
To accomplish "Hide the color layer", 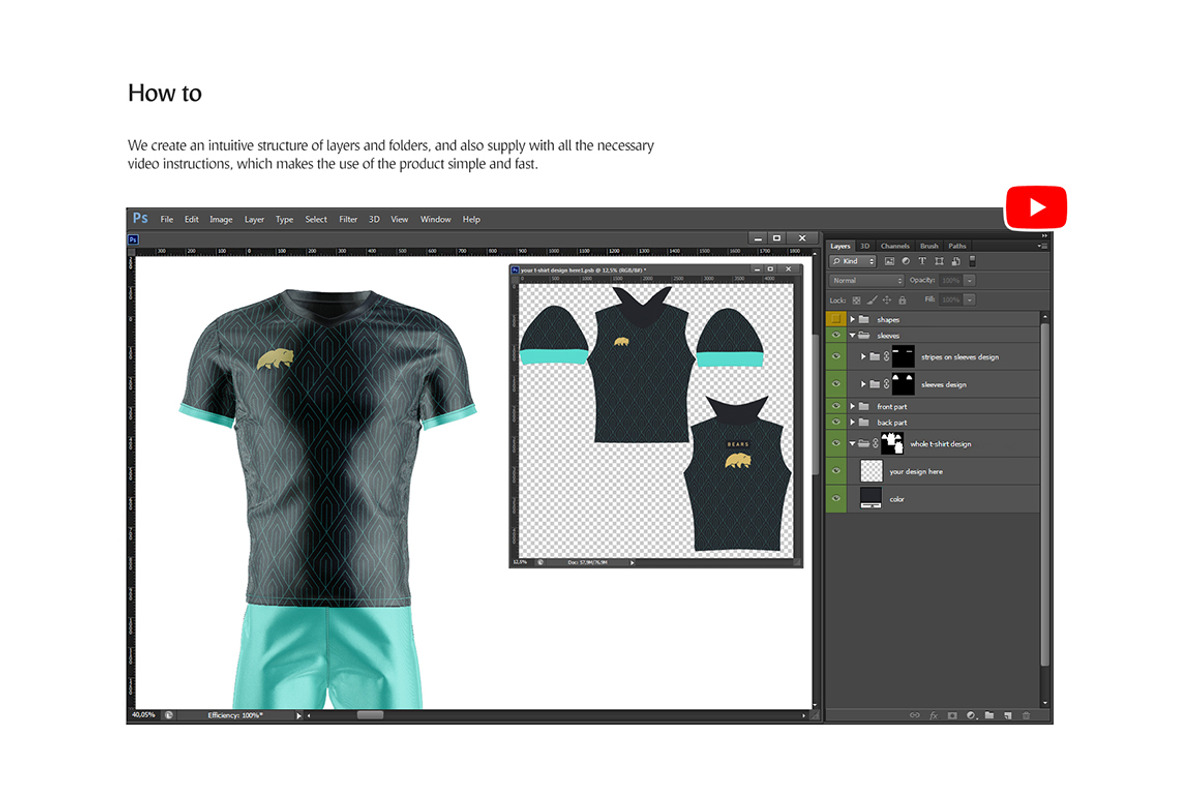I will coord(835,499).
